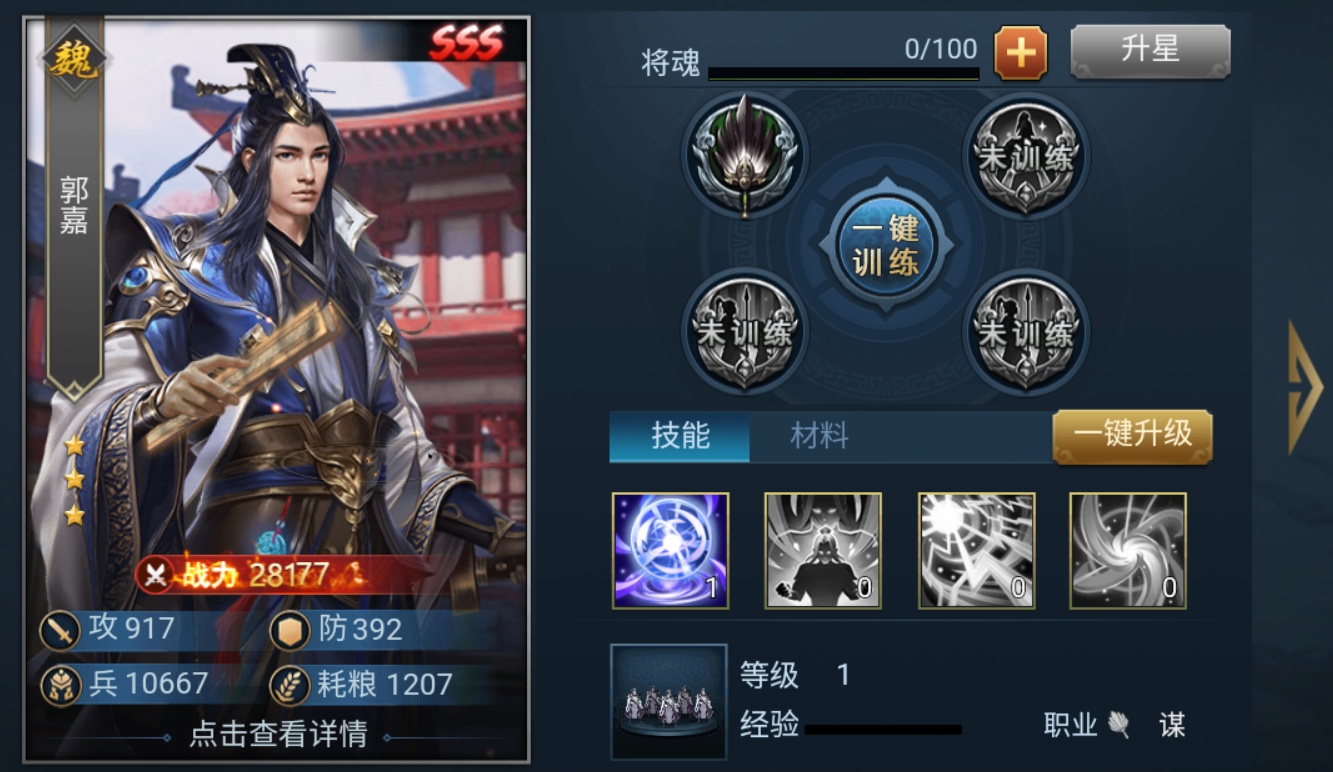Image resolution: width=1333 pixels, height=772 pixels.
Task: Click the orange plus button near 将魂
Action: click(1020, 53)
